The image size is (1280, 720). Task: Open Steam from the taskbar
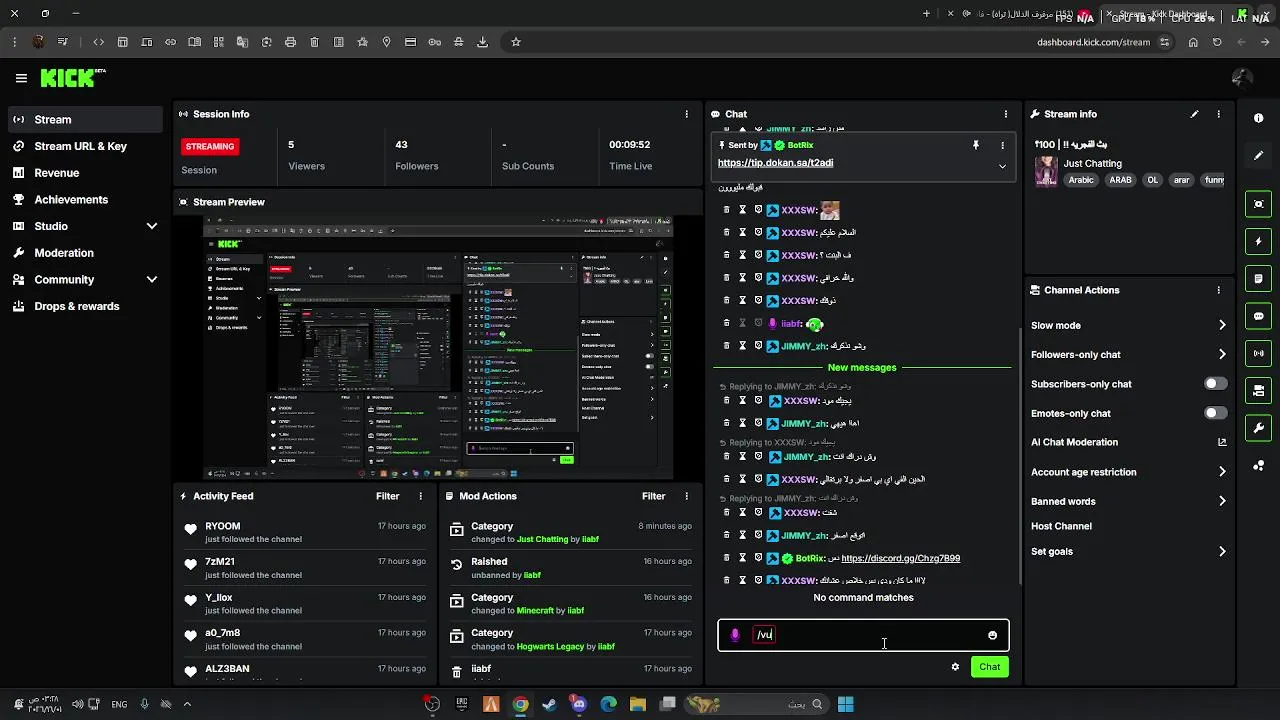pyautogui.click(x=549, y=704)
